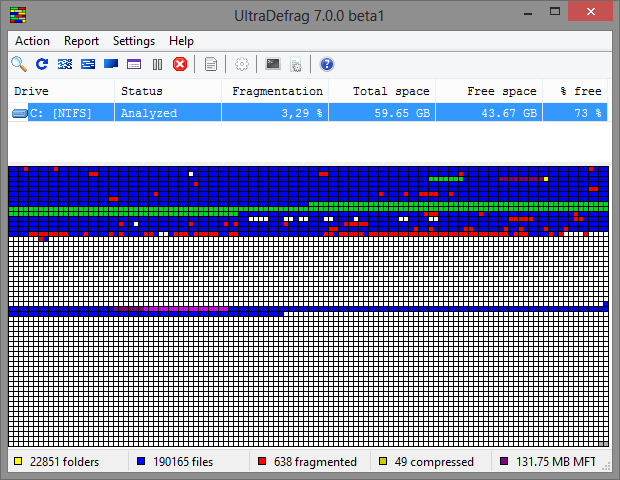Click the yellow folders legend swatch
Screen dimensions: 620x480
click(x=18, y=461)
